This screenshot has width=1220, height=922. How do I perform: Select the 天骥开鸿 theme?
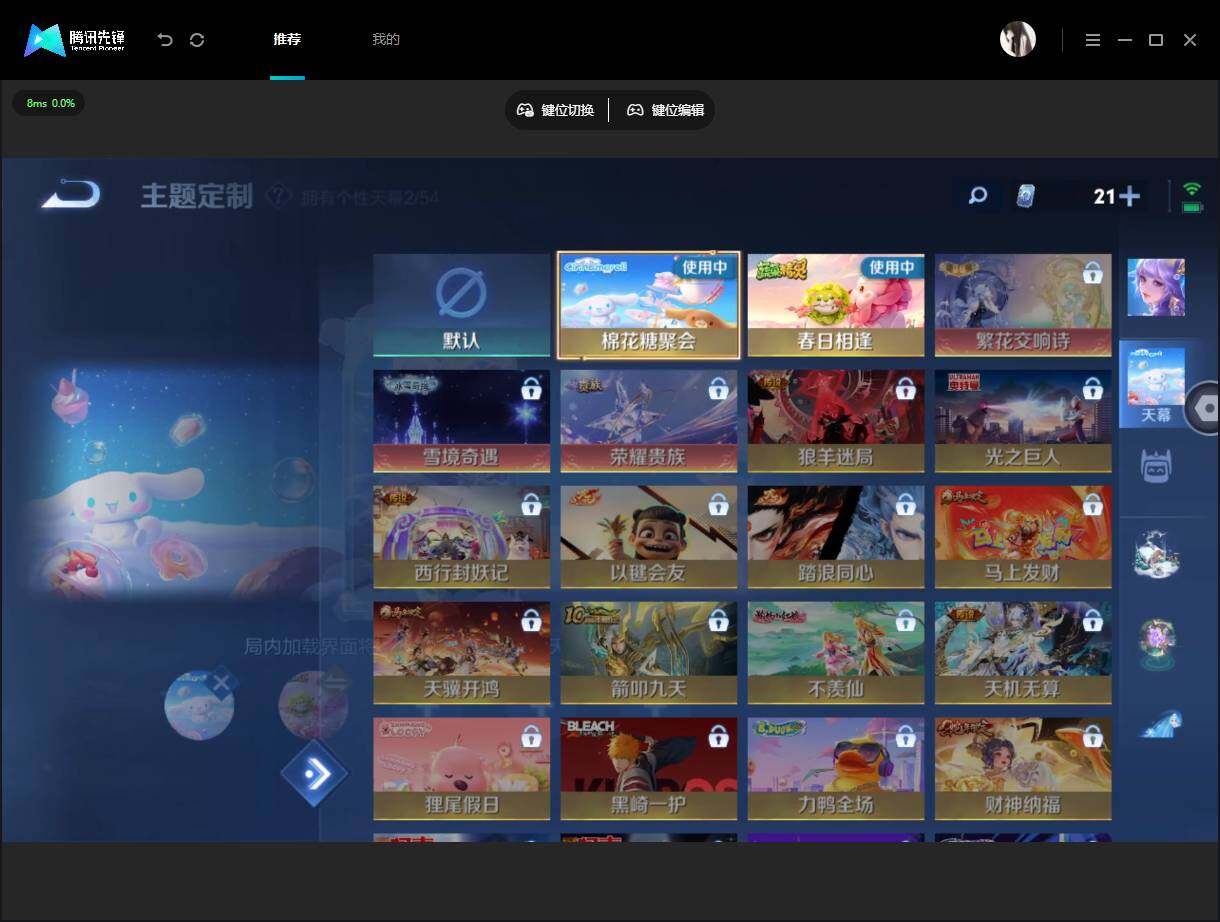[x=462, y=653]
